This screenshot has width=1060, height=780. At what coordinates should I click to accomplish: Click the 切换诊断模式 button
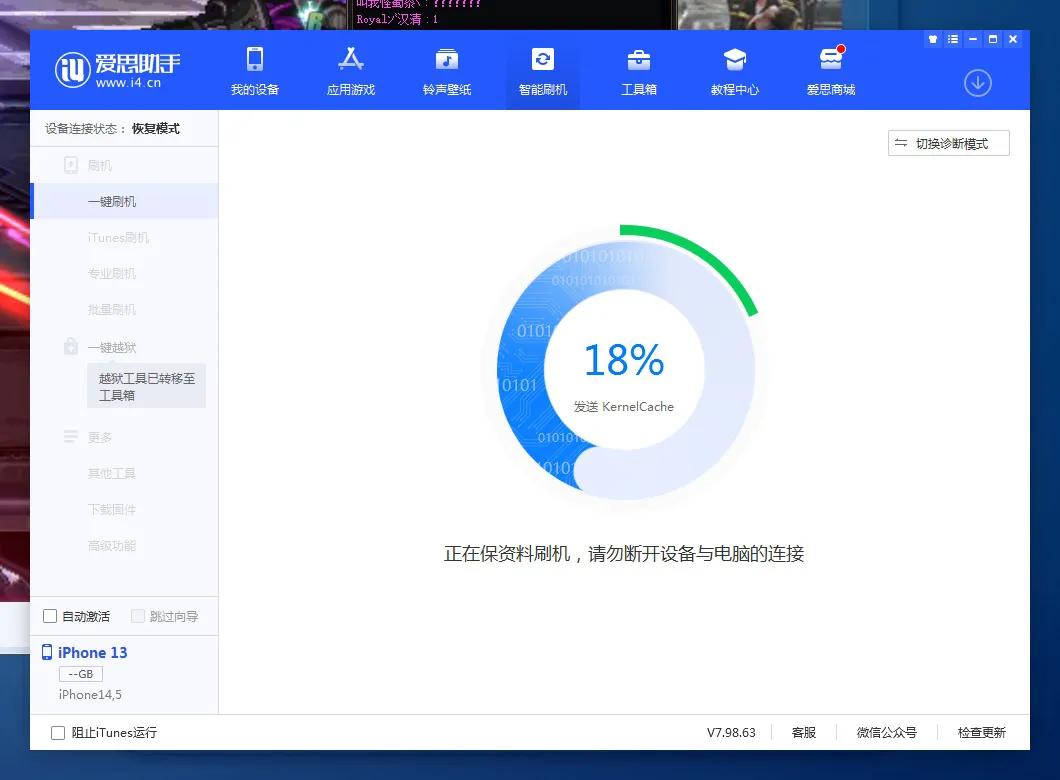click(x=948, y=143)
